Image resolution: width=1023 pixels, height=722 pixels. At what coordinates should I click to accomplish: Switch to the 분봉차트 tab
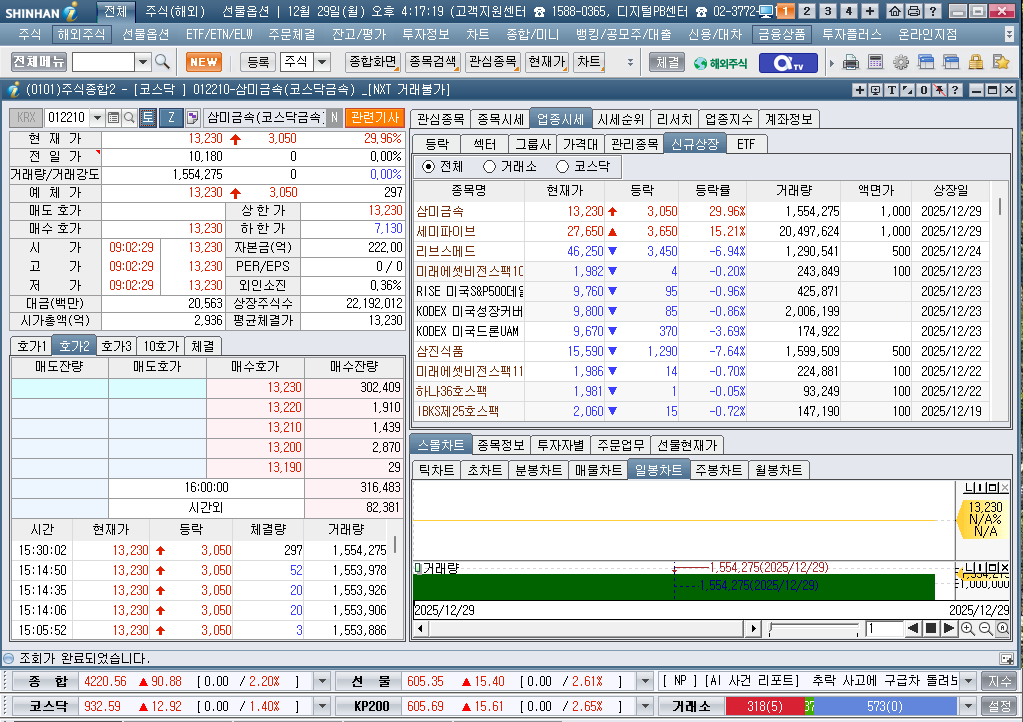click(538, 470)
